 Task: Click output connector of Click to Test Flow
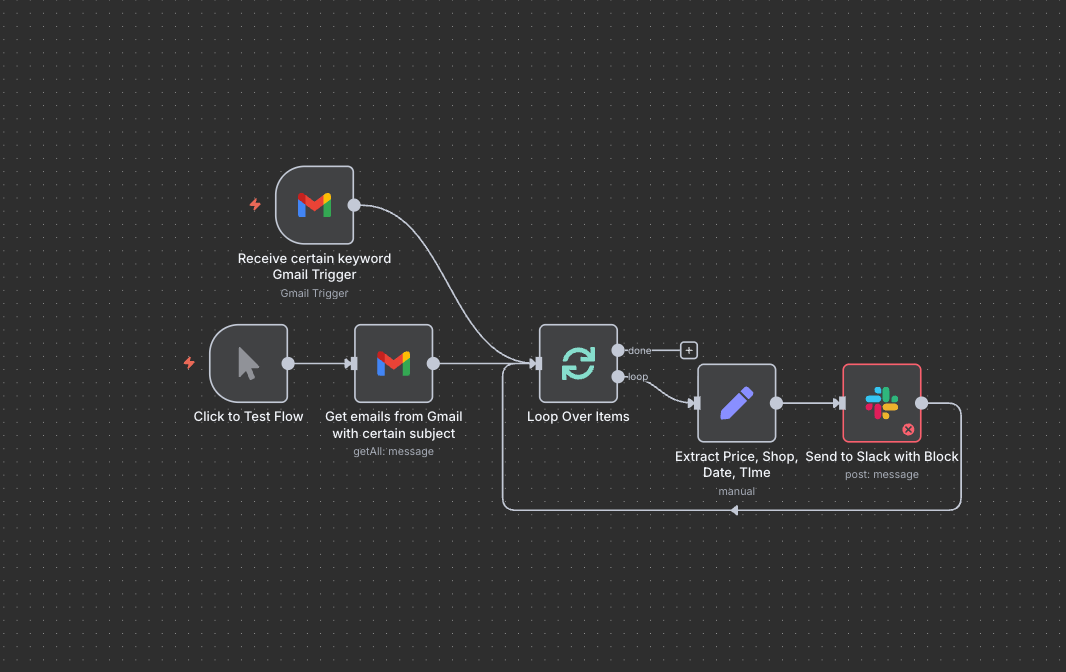(288, 364)
